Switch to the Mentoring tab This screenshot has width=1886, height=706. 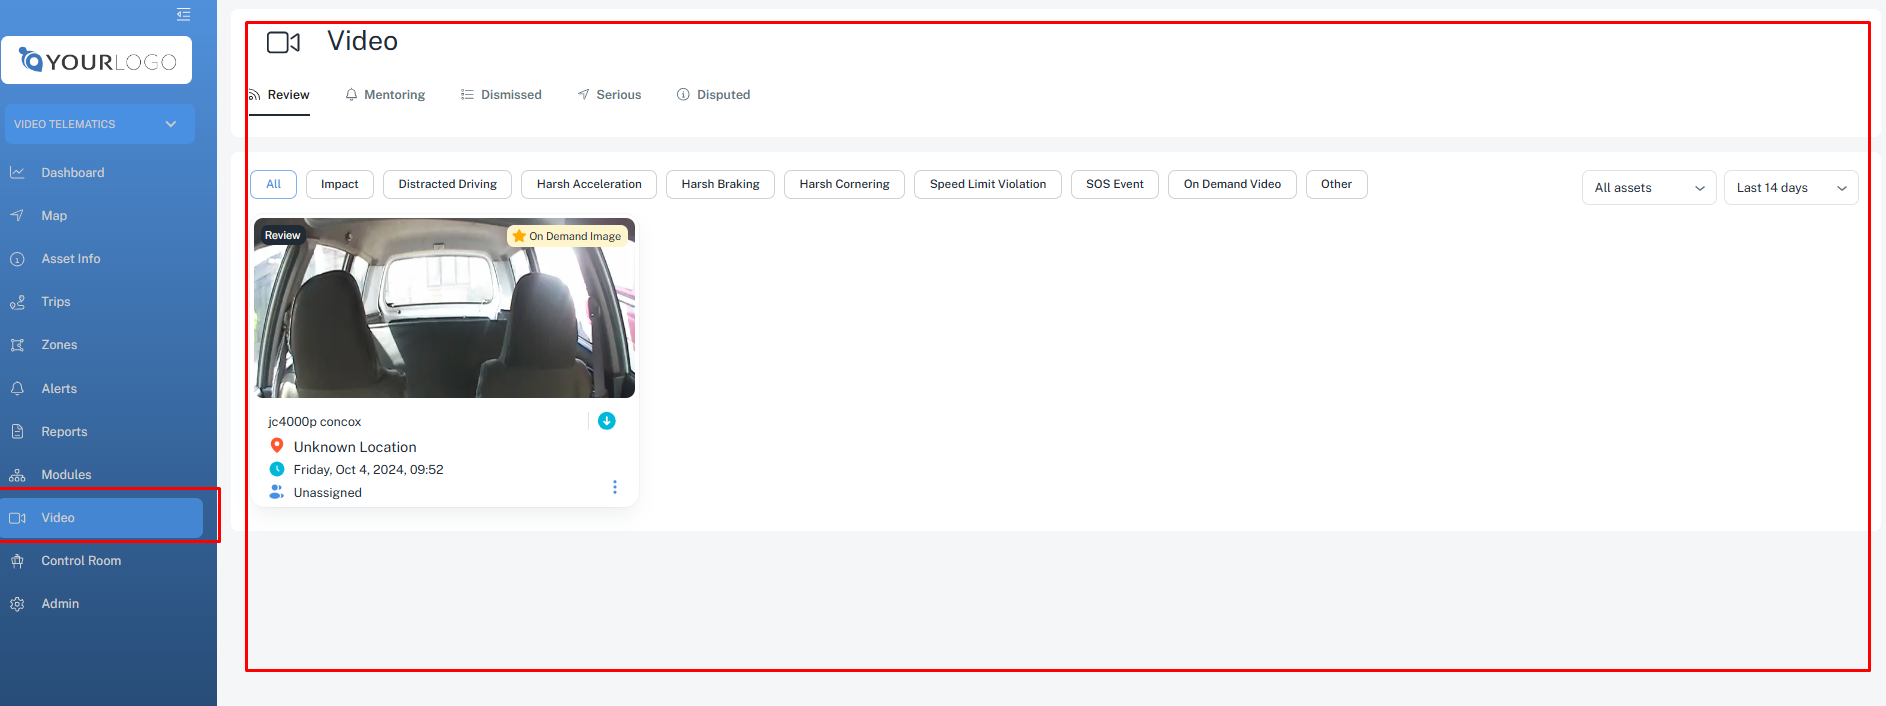coord(385,95)
